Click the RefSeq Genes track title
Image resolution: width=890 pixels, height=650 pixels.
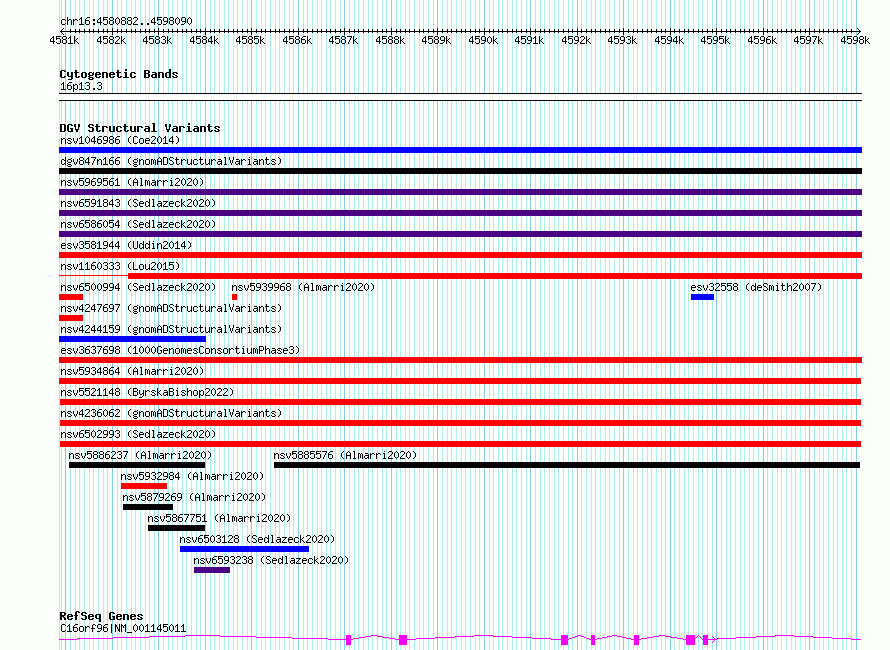click(x=101, y=617)
